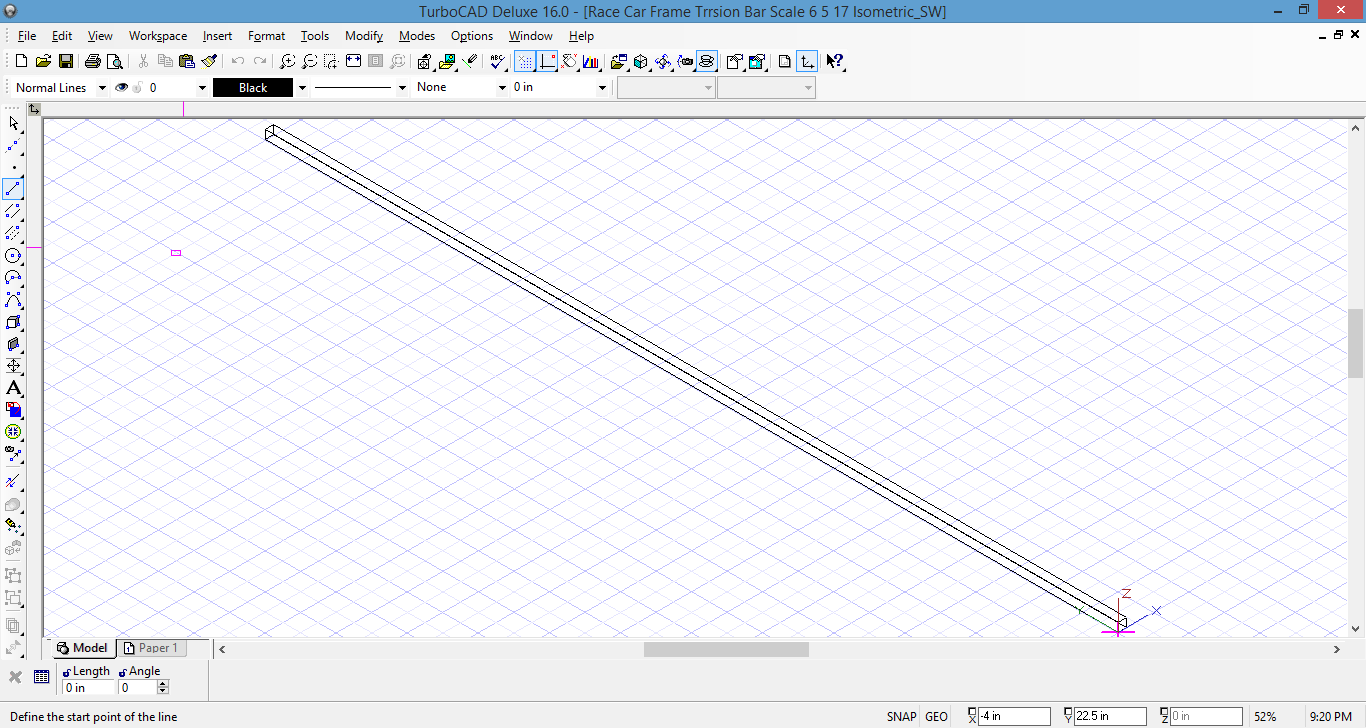
Task: Click the format painter brush icon
Action: point(209,61)
